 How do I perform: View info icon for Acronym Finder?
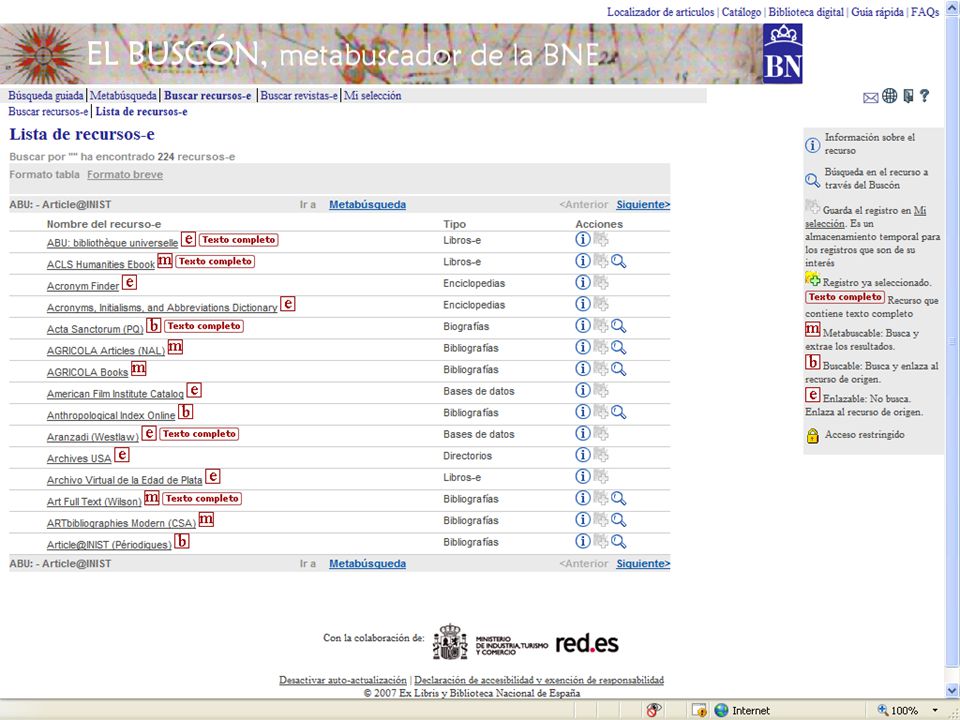(x=582, y=282)
